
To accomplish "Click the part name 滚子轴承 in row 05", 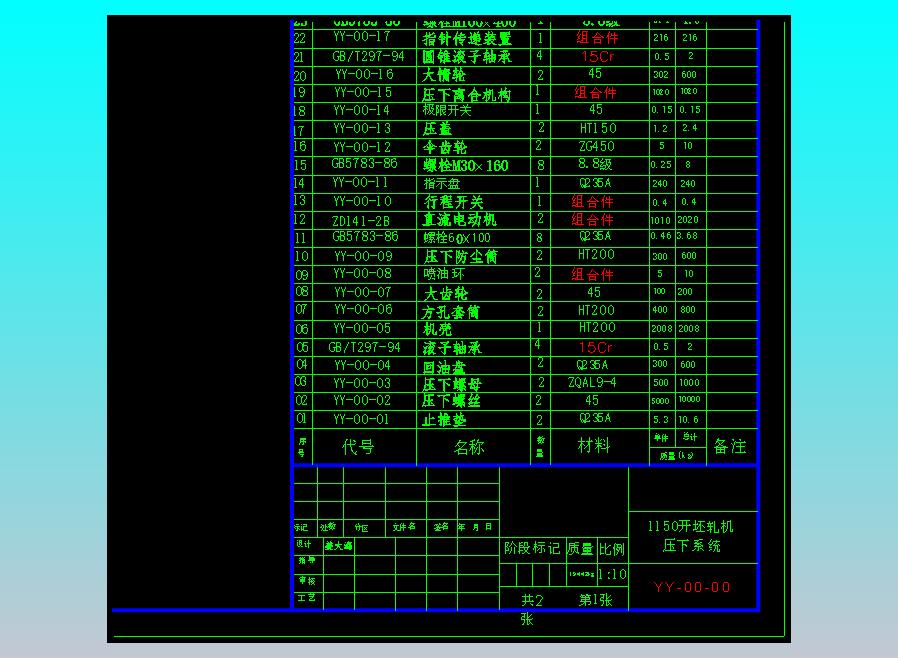I will (452, 348).
